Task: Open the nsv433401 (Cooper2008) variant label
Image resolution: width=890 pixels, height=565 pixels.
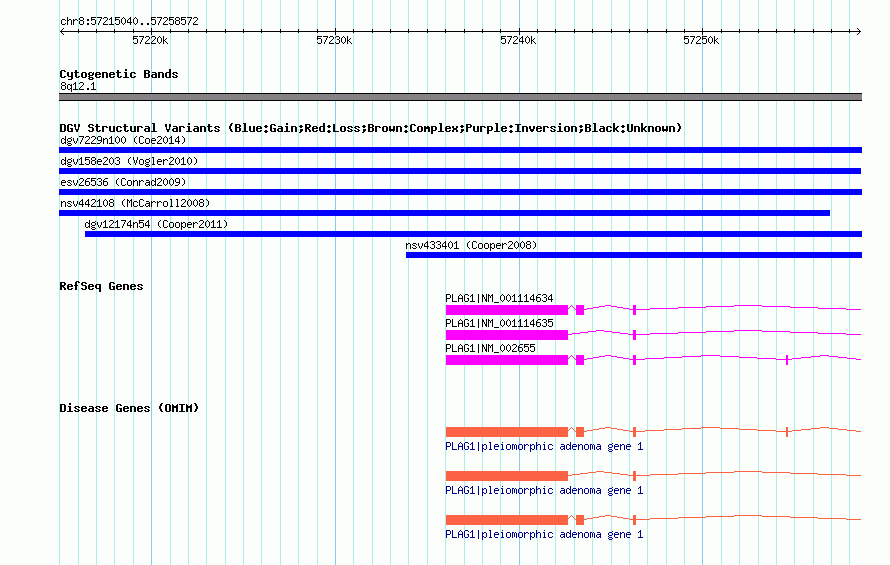Action: [471, 245]
